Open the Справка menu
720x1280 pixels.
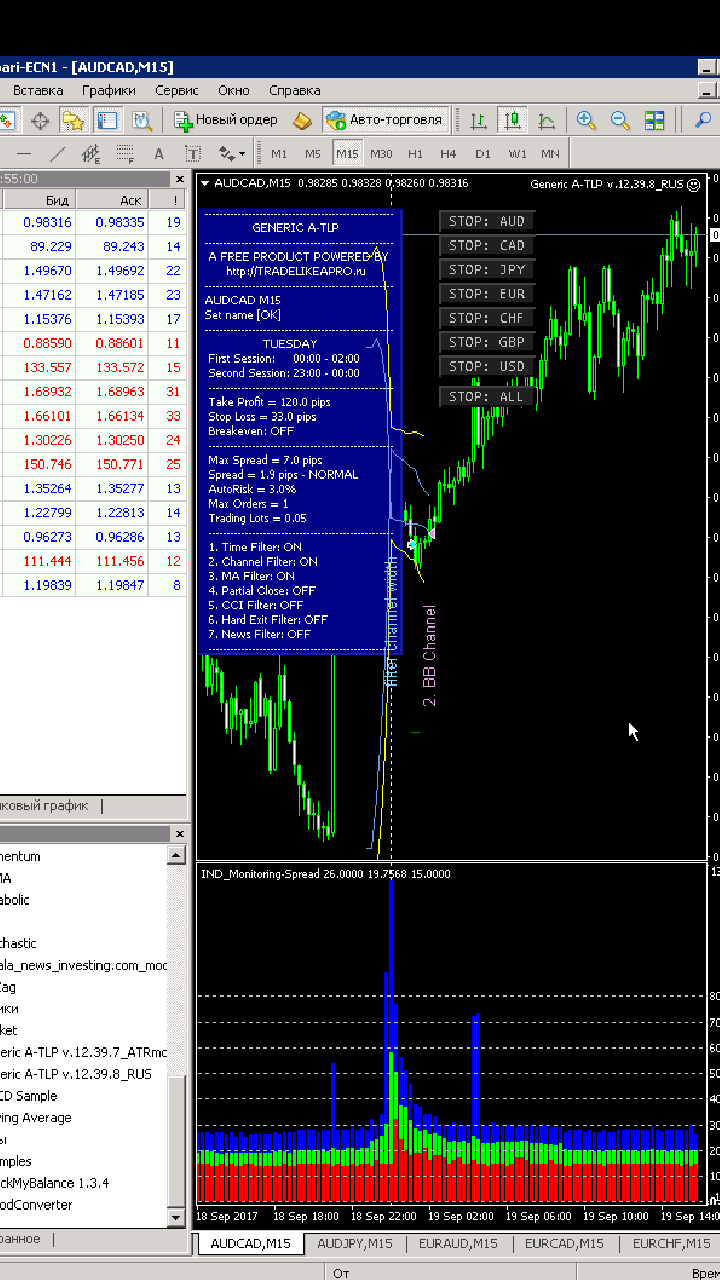(x=295, y=90)
